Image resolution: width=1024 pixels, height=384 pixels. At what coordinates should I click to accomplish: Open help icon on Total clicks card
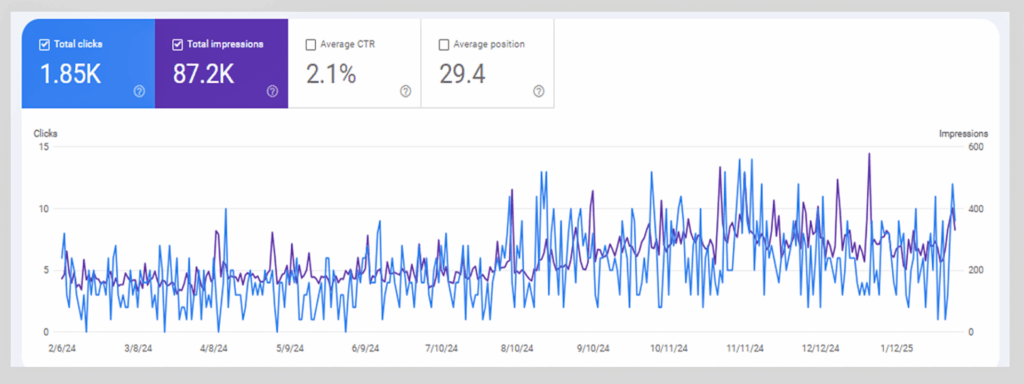(x=139, y=91)
